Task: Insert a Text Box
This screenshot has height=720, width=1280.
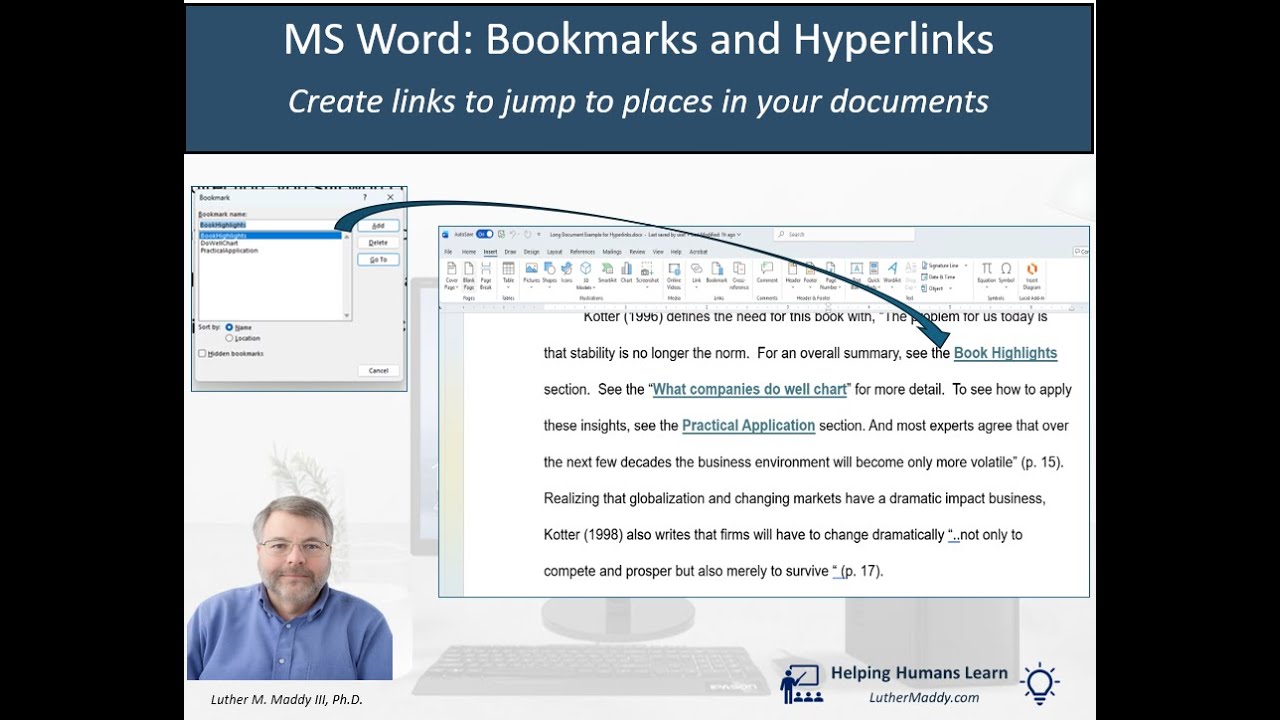Action: pos(856,275)
